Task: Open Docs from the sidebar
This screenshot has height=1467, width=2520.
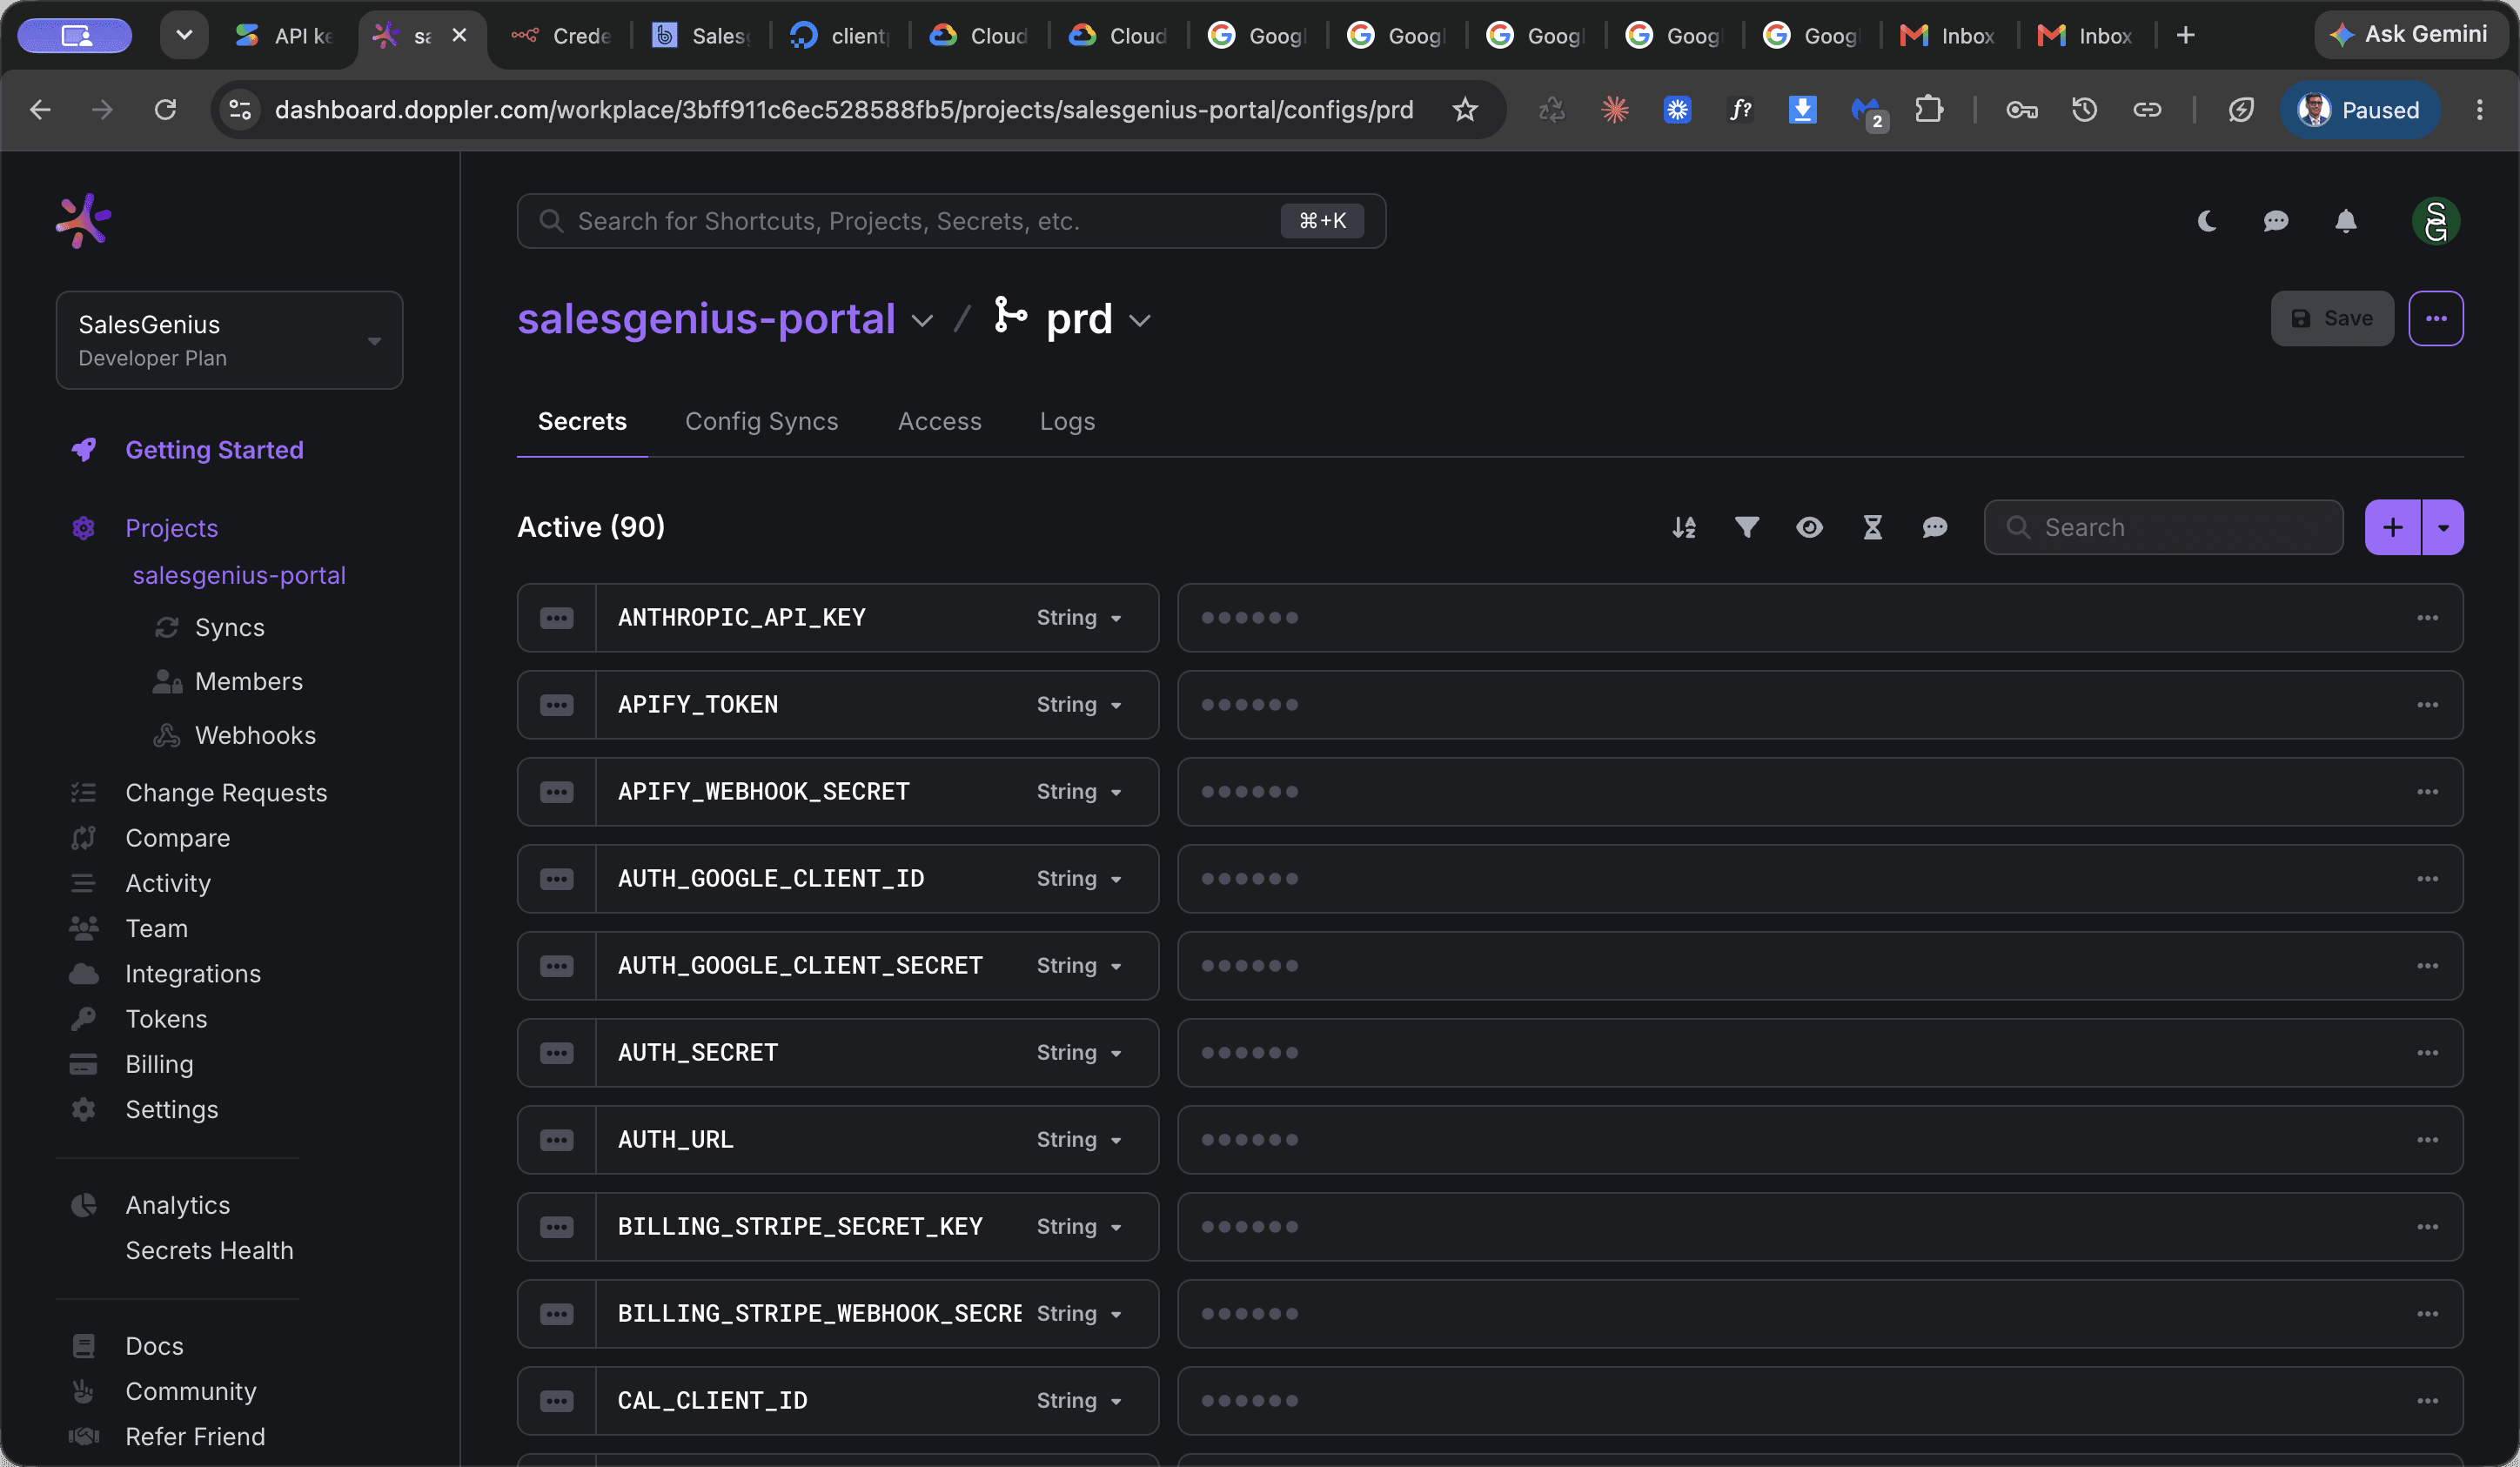Action: point(154,1346)
